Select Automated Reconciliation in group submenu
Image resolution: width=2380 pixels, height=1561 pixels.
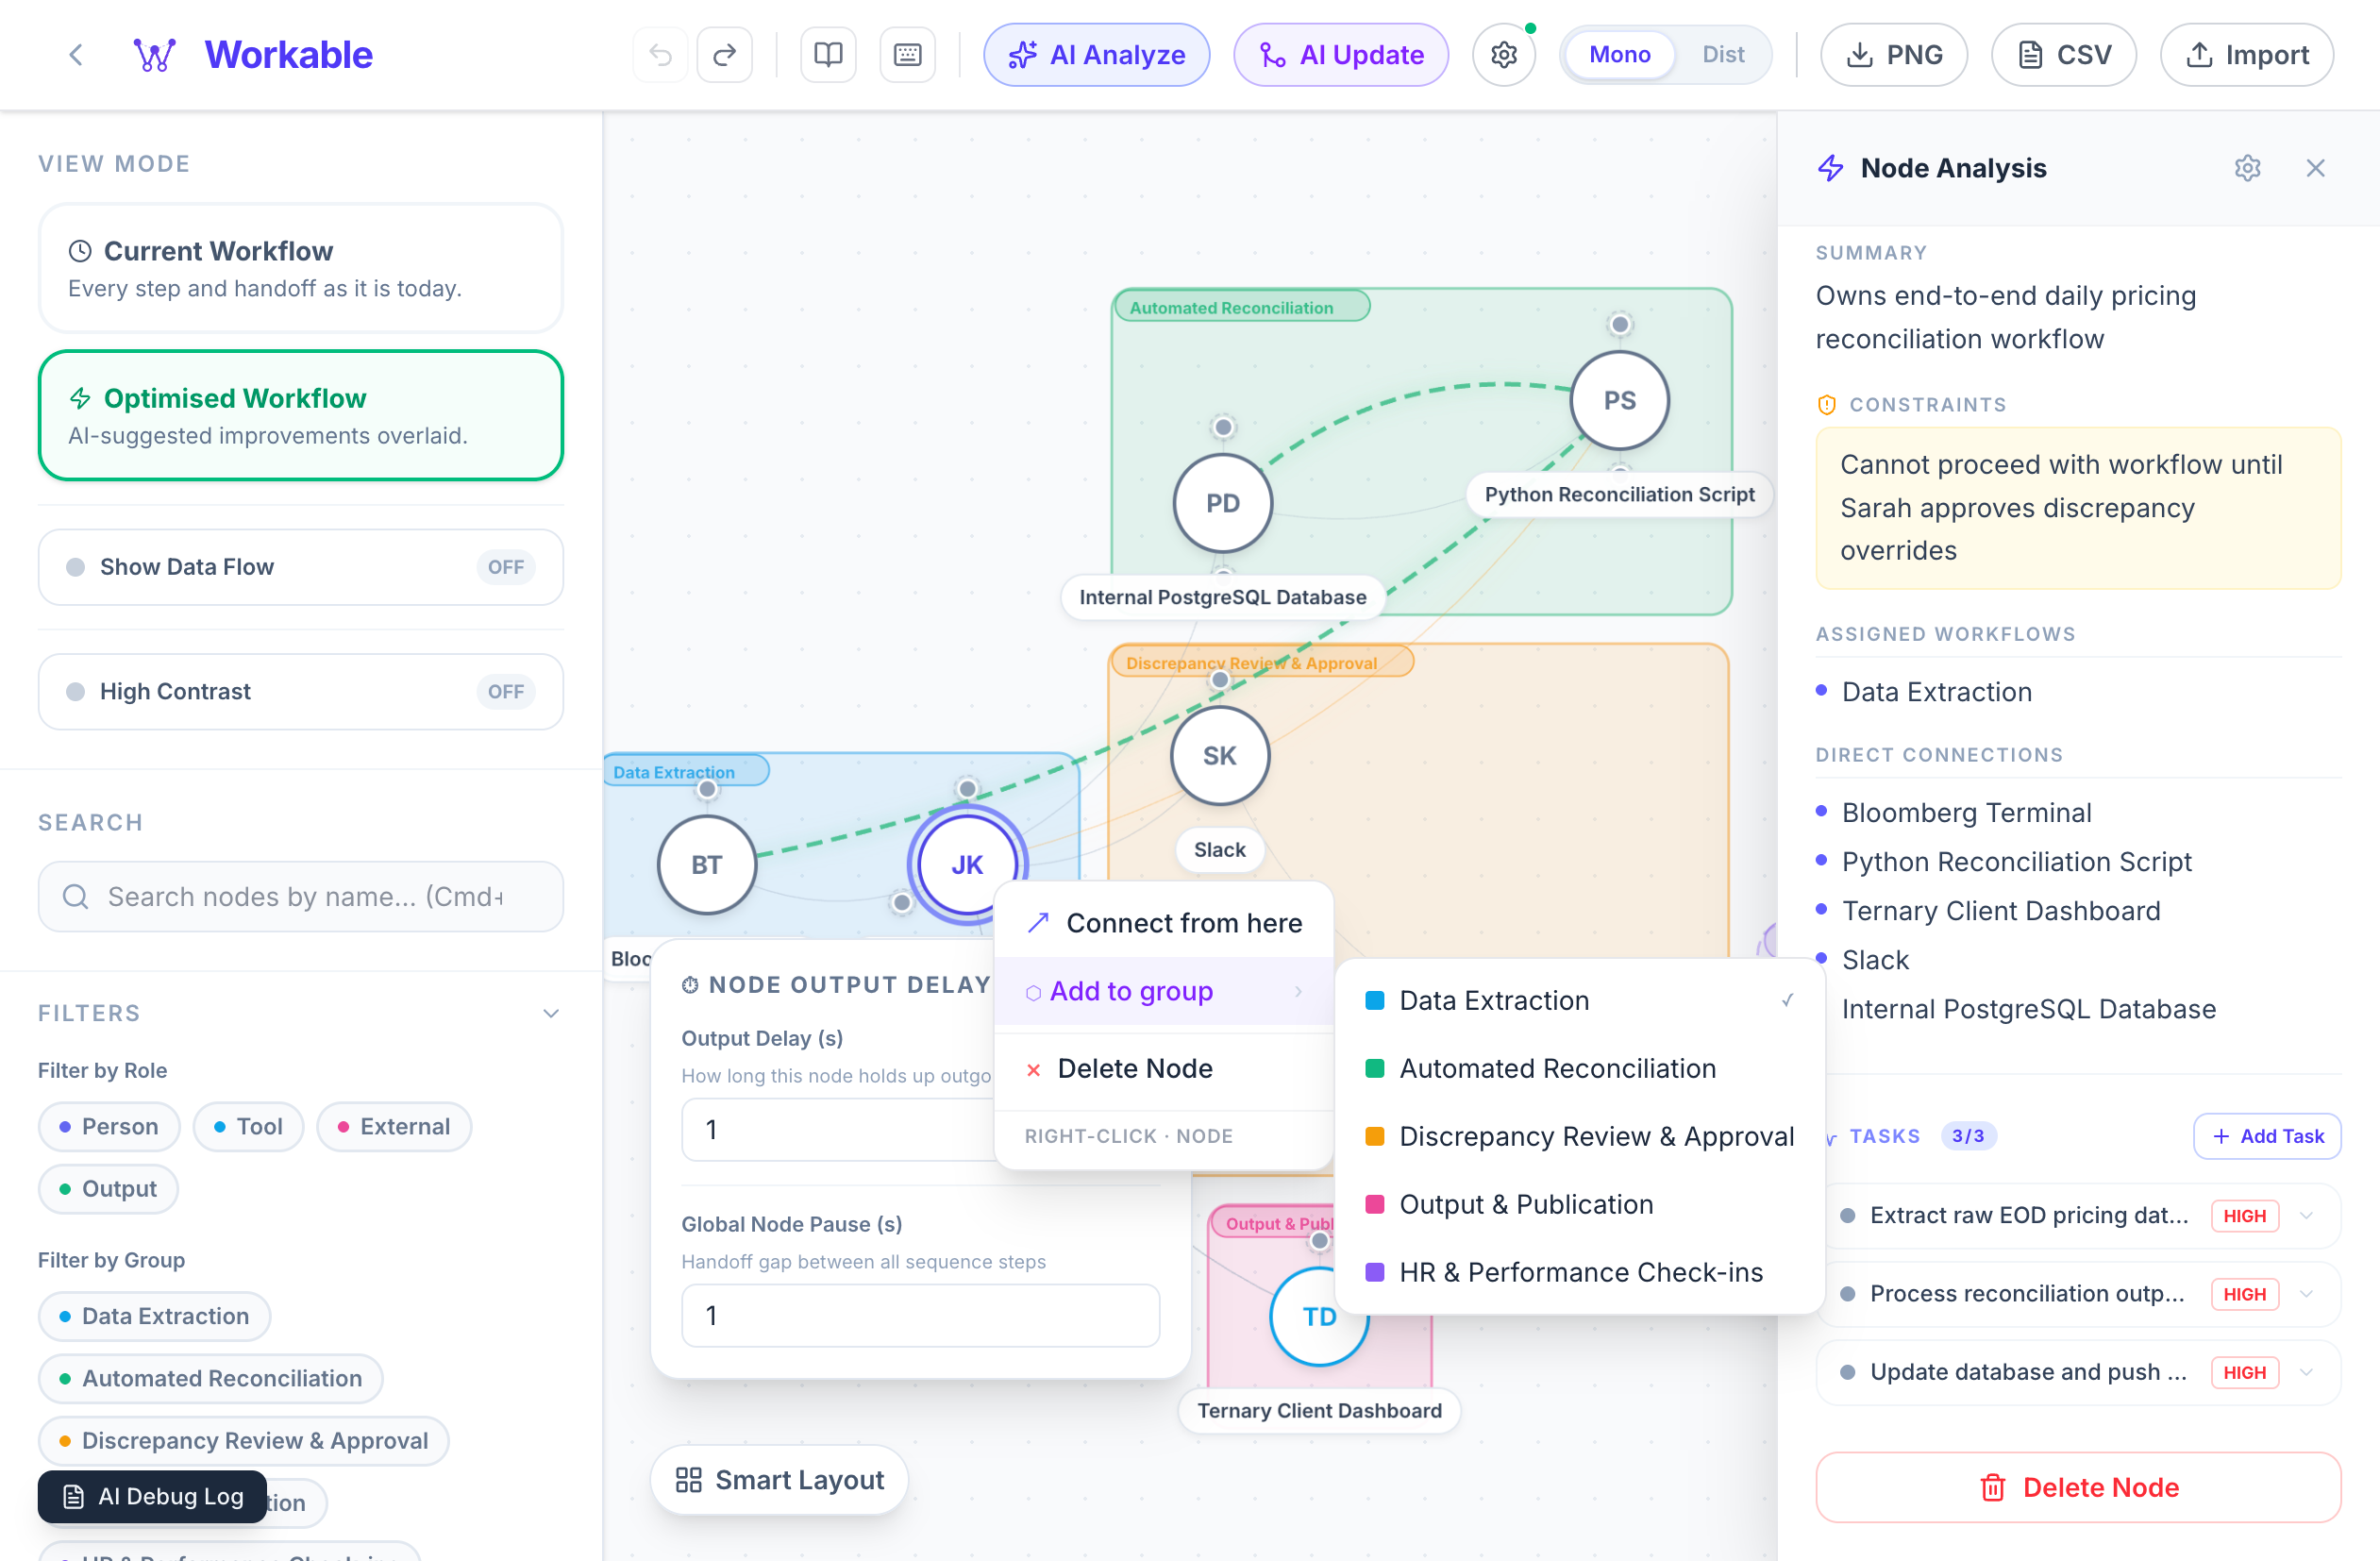click(1556, 1069)
